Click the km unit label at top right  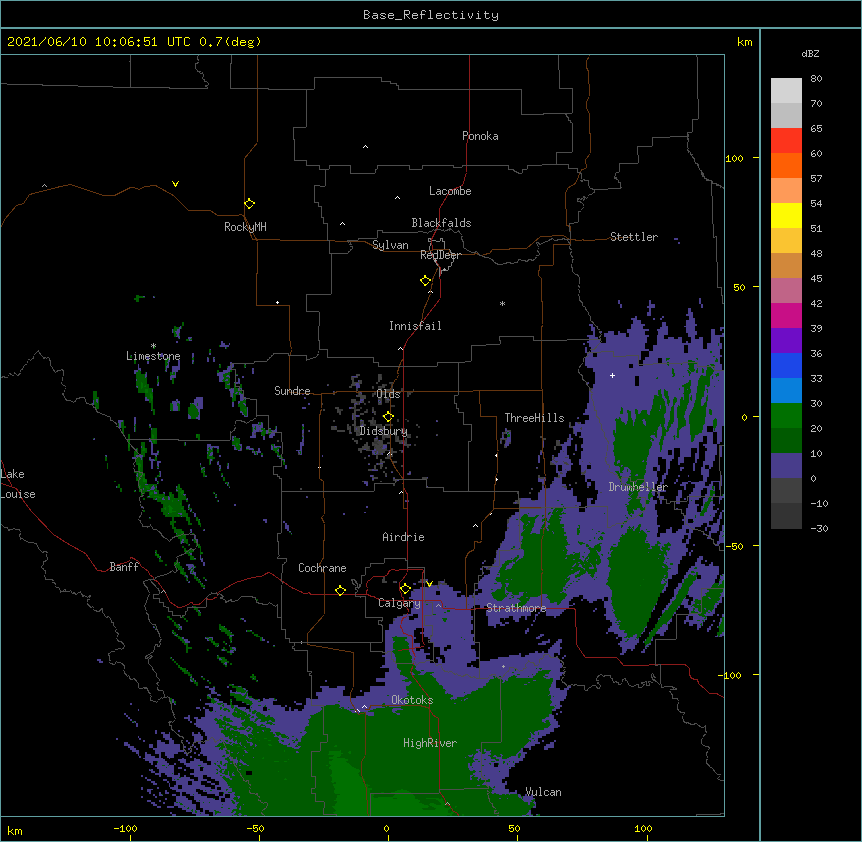(744, 42)
